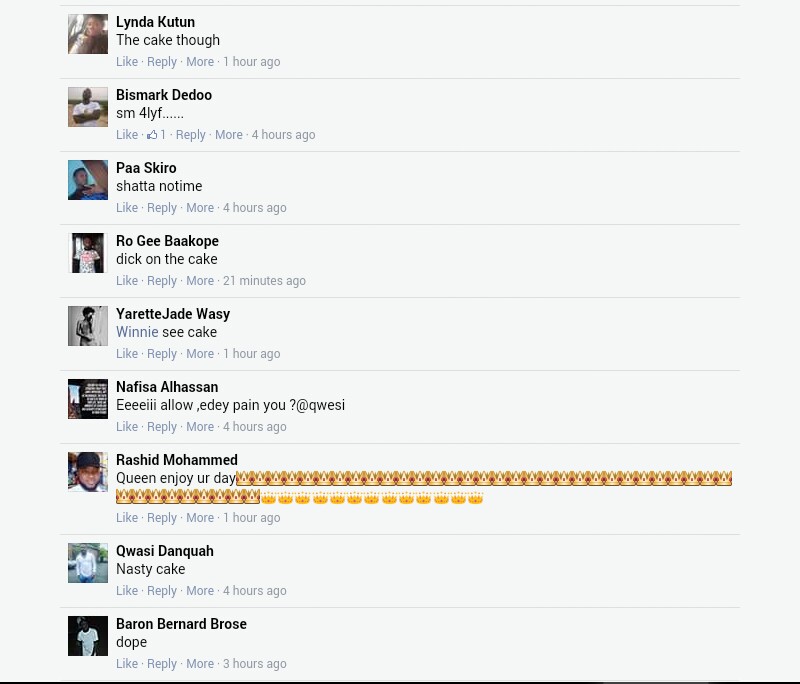Open the name link Nafisa Alhassan
This screenshot has width=800, height=684.
(167, 387)
